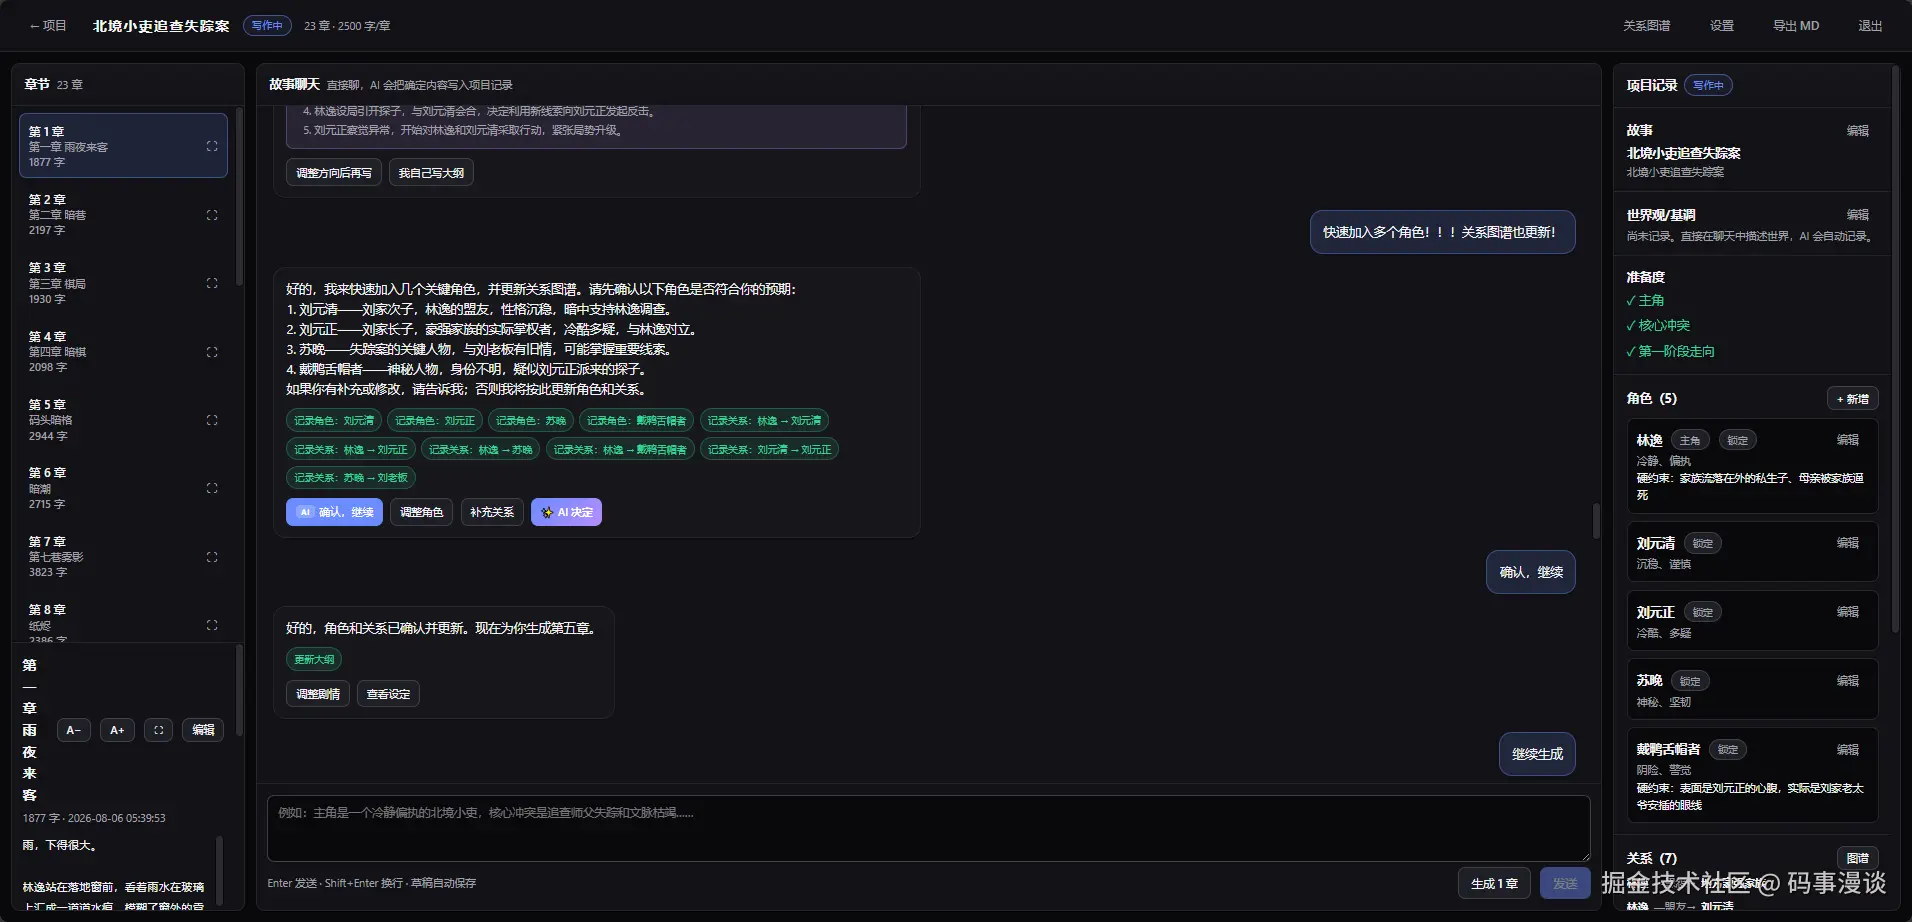Image resolution: width=1912 pixels, height=922 pixels.
Task: Select chapter 第 7 章 第七巷委影
Action: tap(123, 557)
